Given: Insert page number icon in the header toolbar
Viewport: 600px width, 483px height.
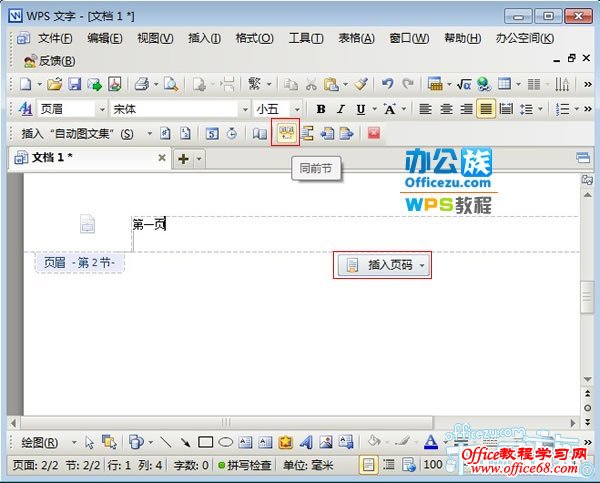Looking at the screenshot, I should 165,134.
